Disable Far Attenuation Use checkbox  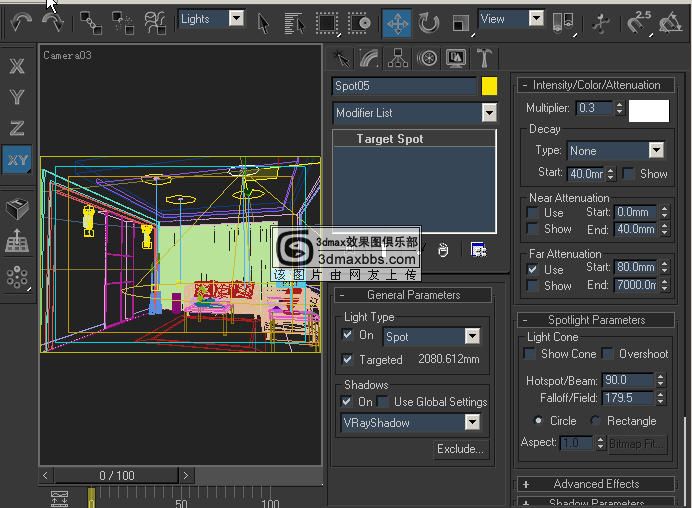(x=533, y=269)
